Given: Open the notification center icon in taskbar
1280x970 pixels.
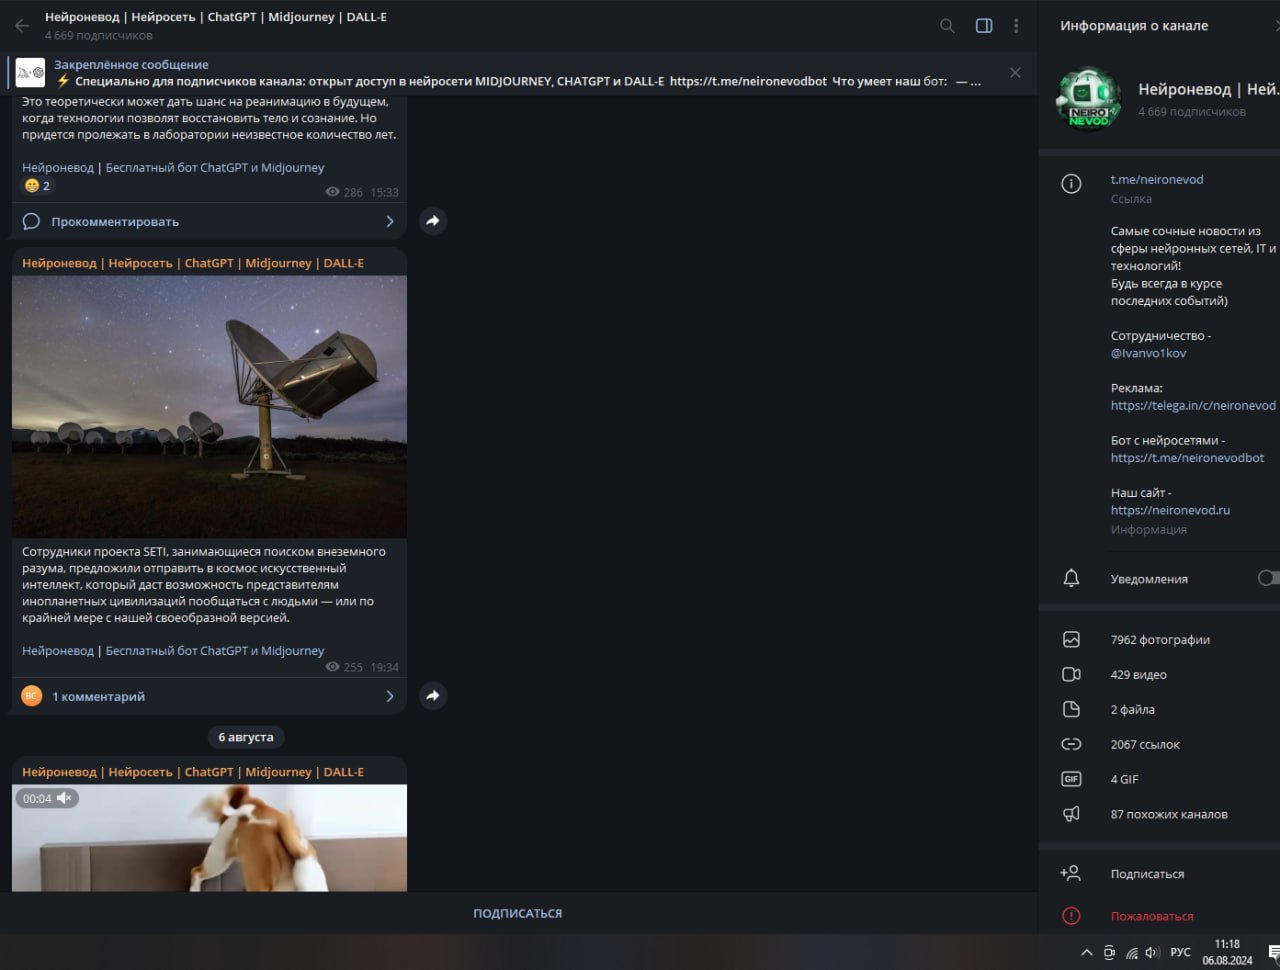Looking at the screenshot, I should point(1274,952).
